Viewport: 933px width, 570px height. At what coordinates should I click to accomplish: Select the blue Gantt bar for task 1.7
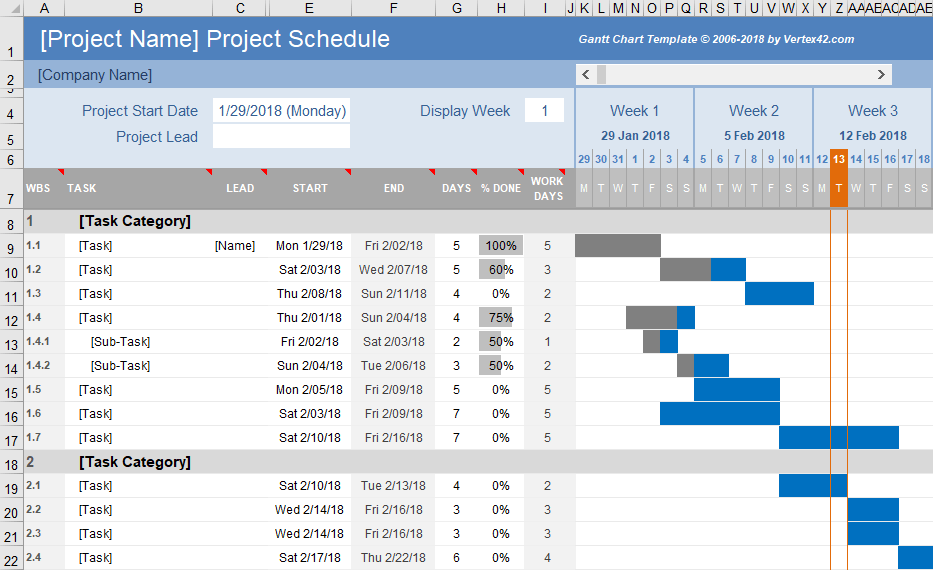tap(838, 438)
